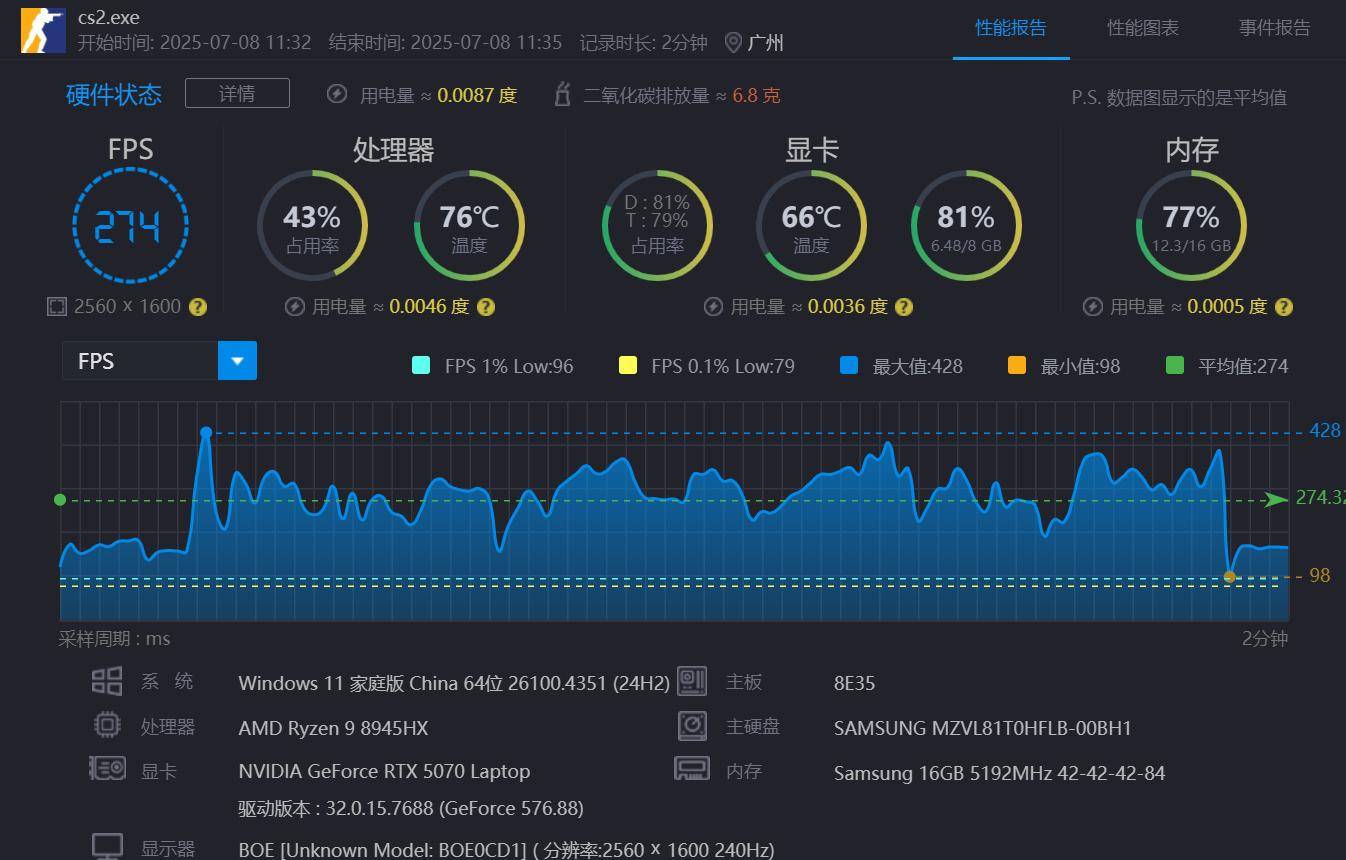Click the 最大值 428 blue color swatch

pyautogui.click(x=849, y=365)
